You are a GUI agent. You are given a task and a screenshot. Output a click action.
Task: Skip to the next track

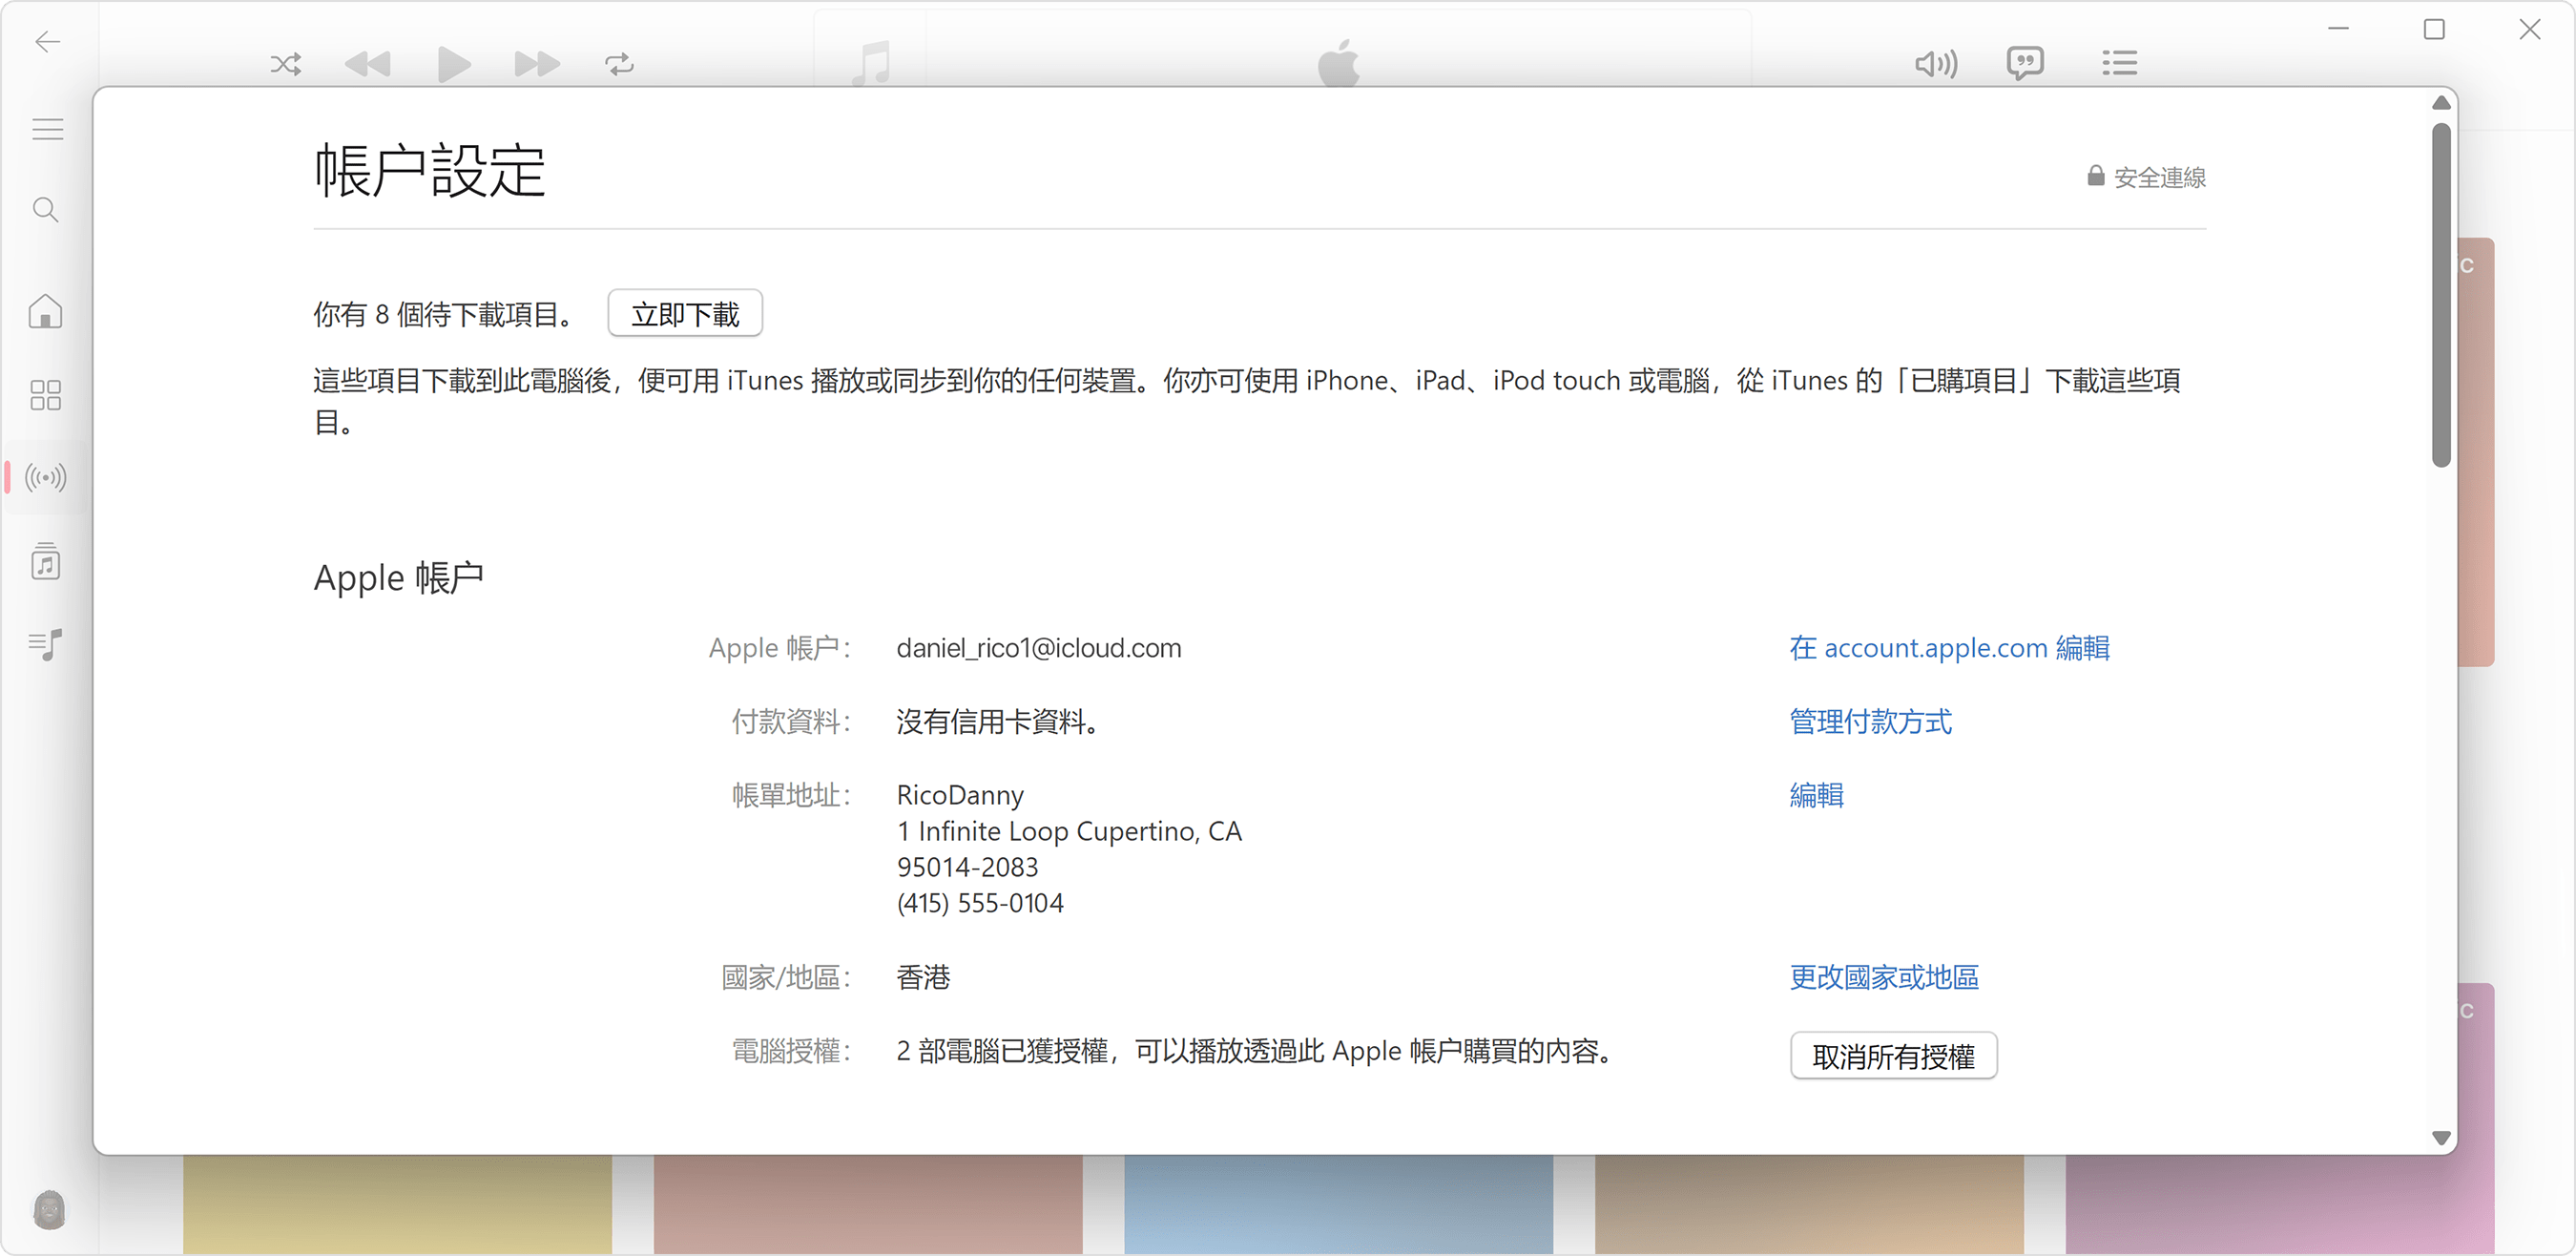pyautogui.click(x=537, y=64)
